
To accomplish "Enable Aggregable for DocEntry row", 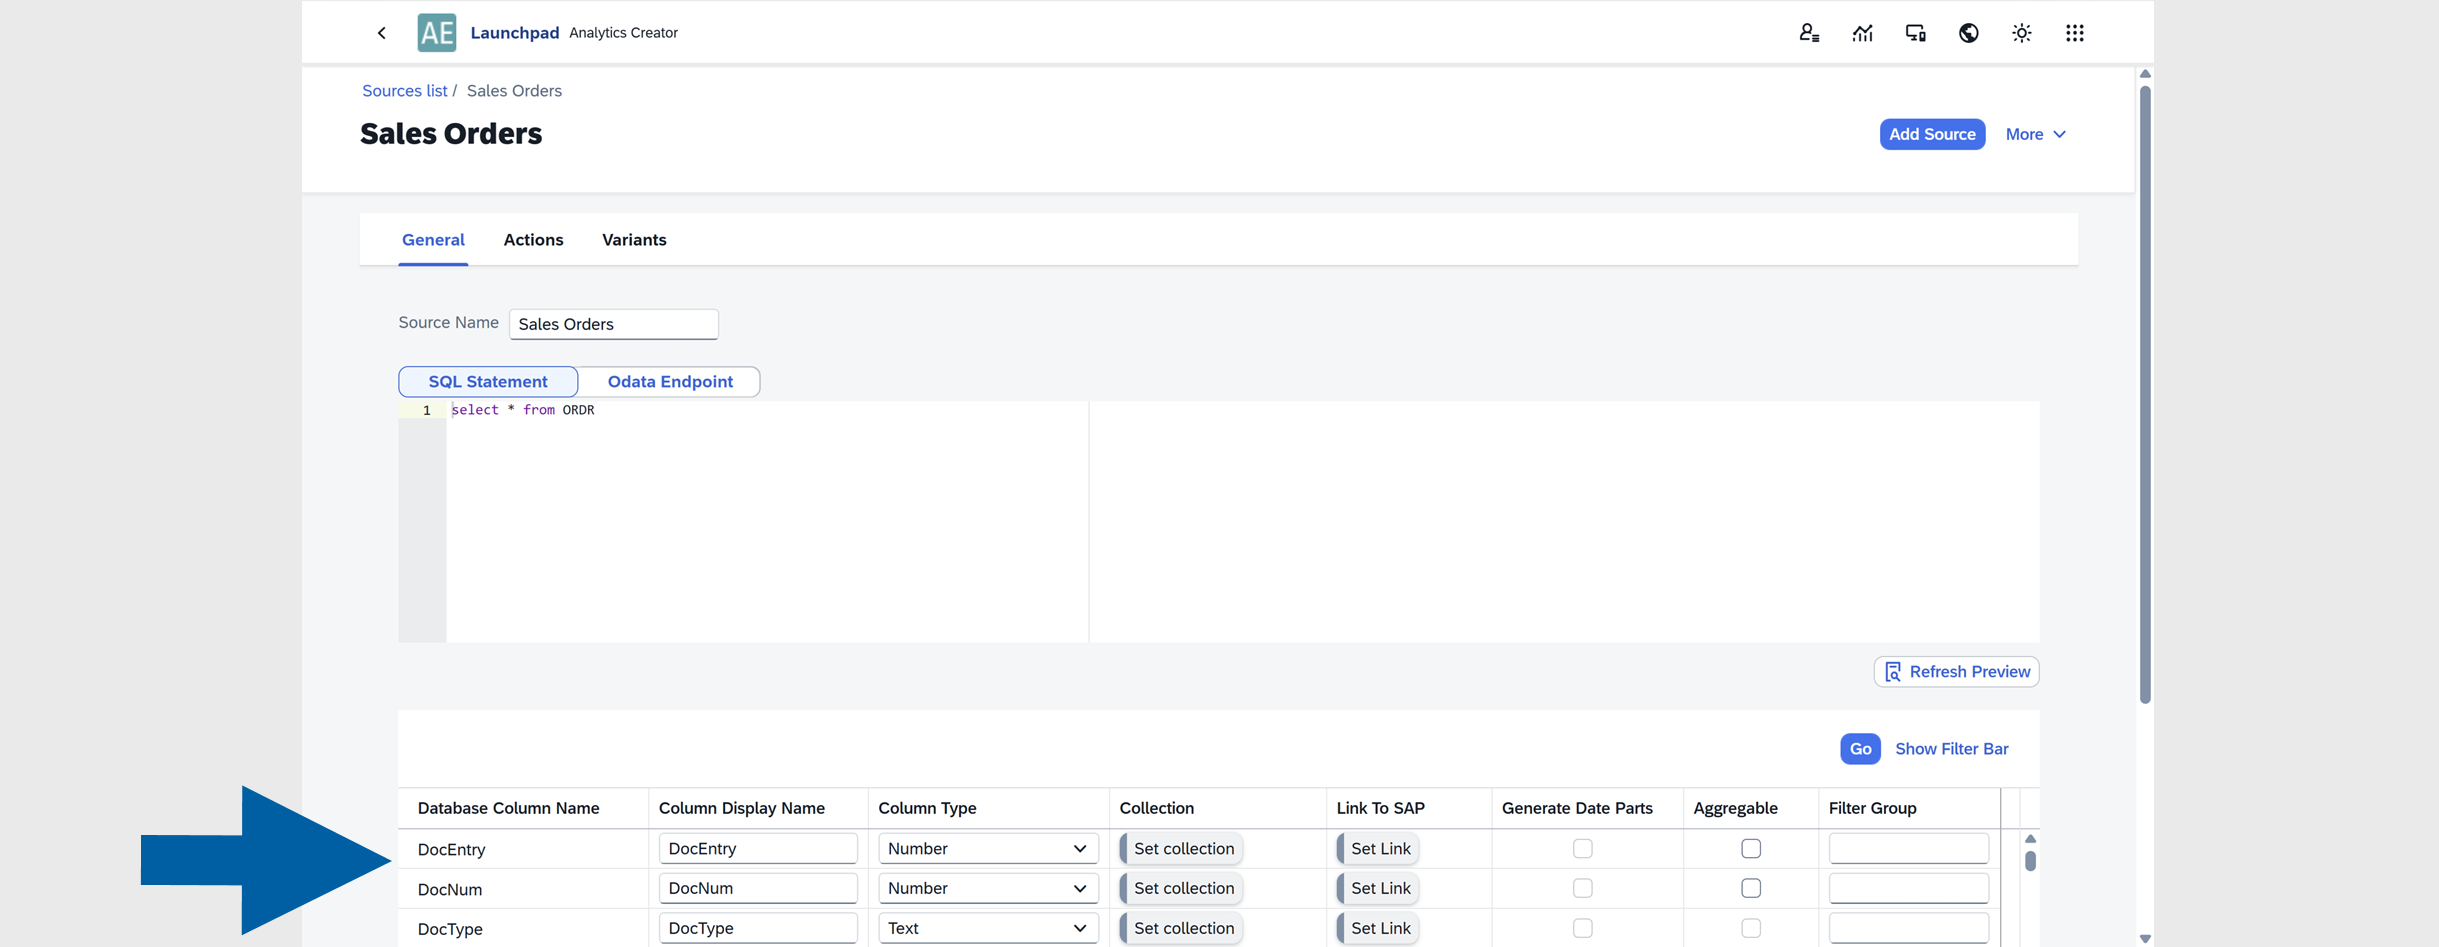I will (1750, 848).
